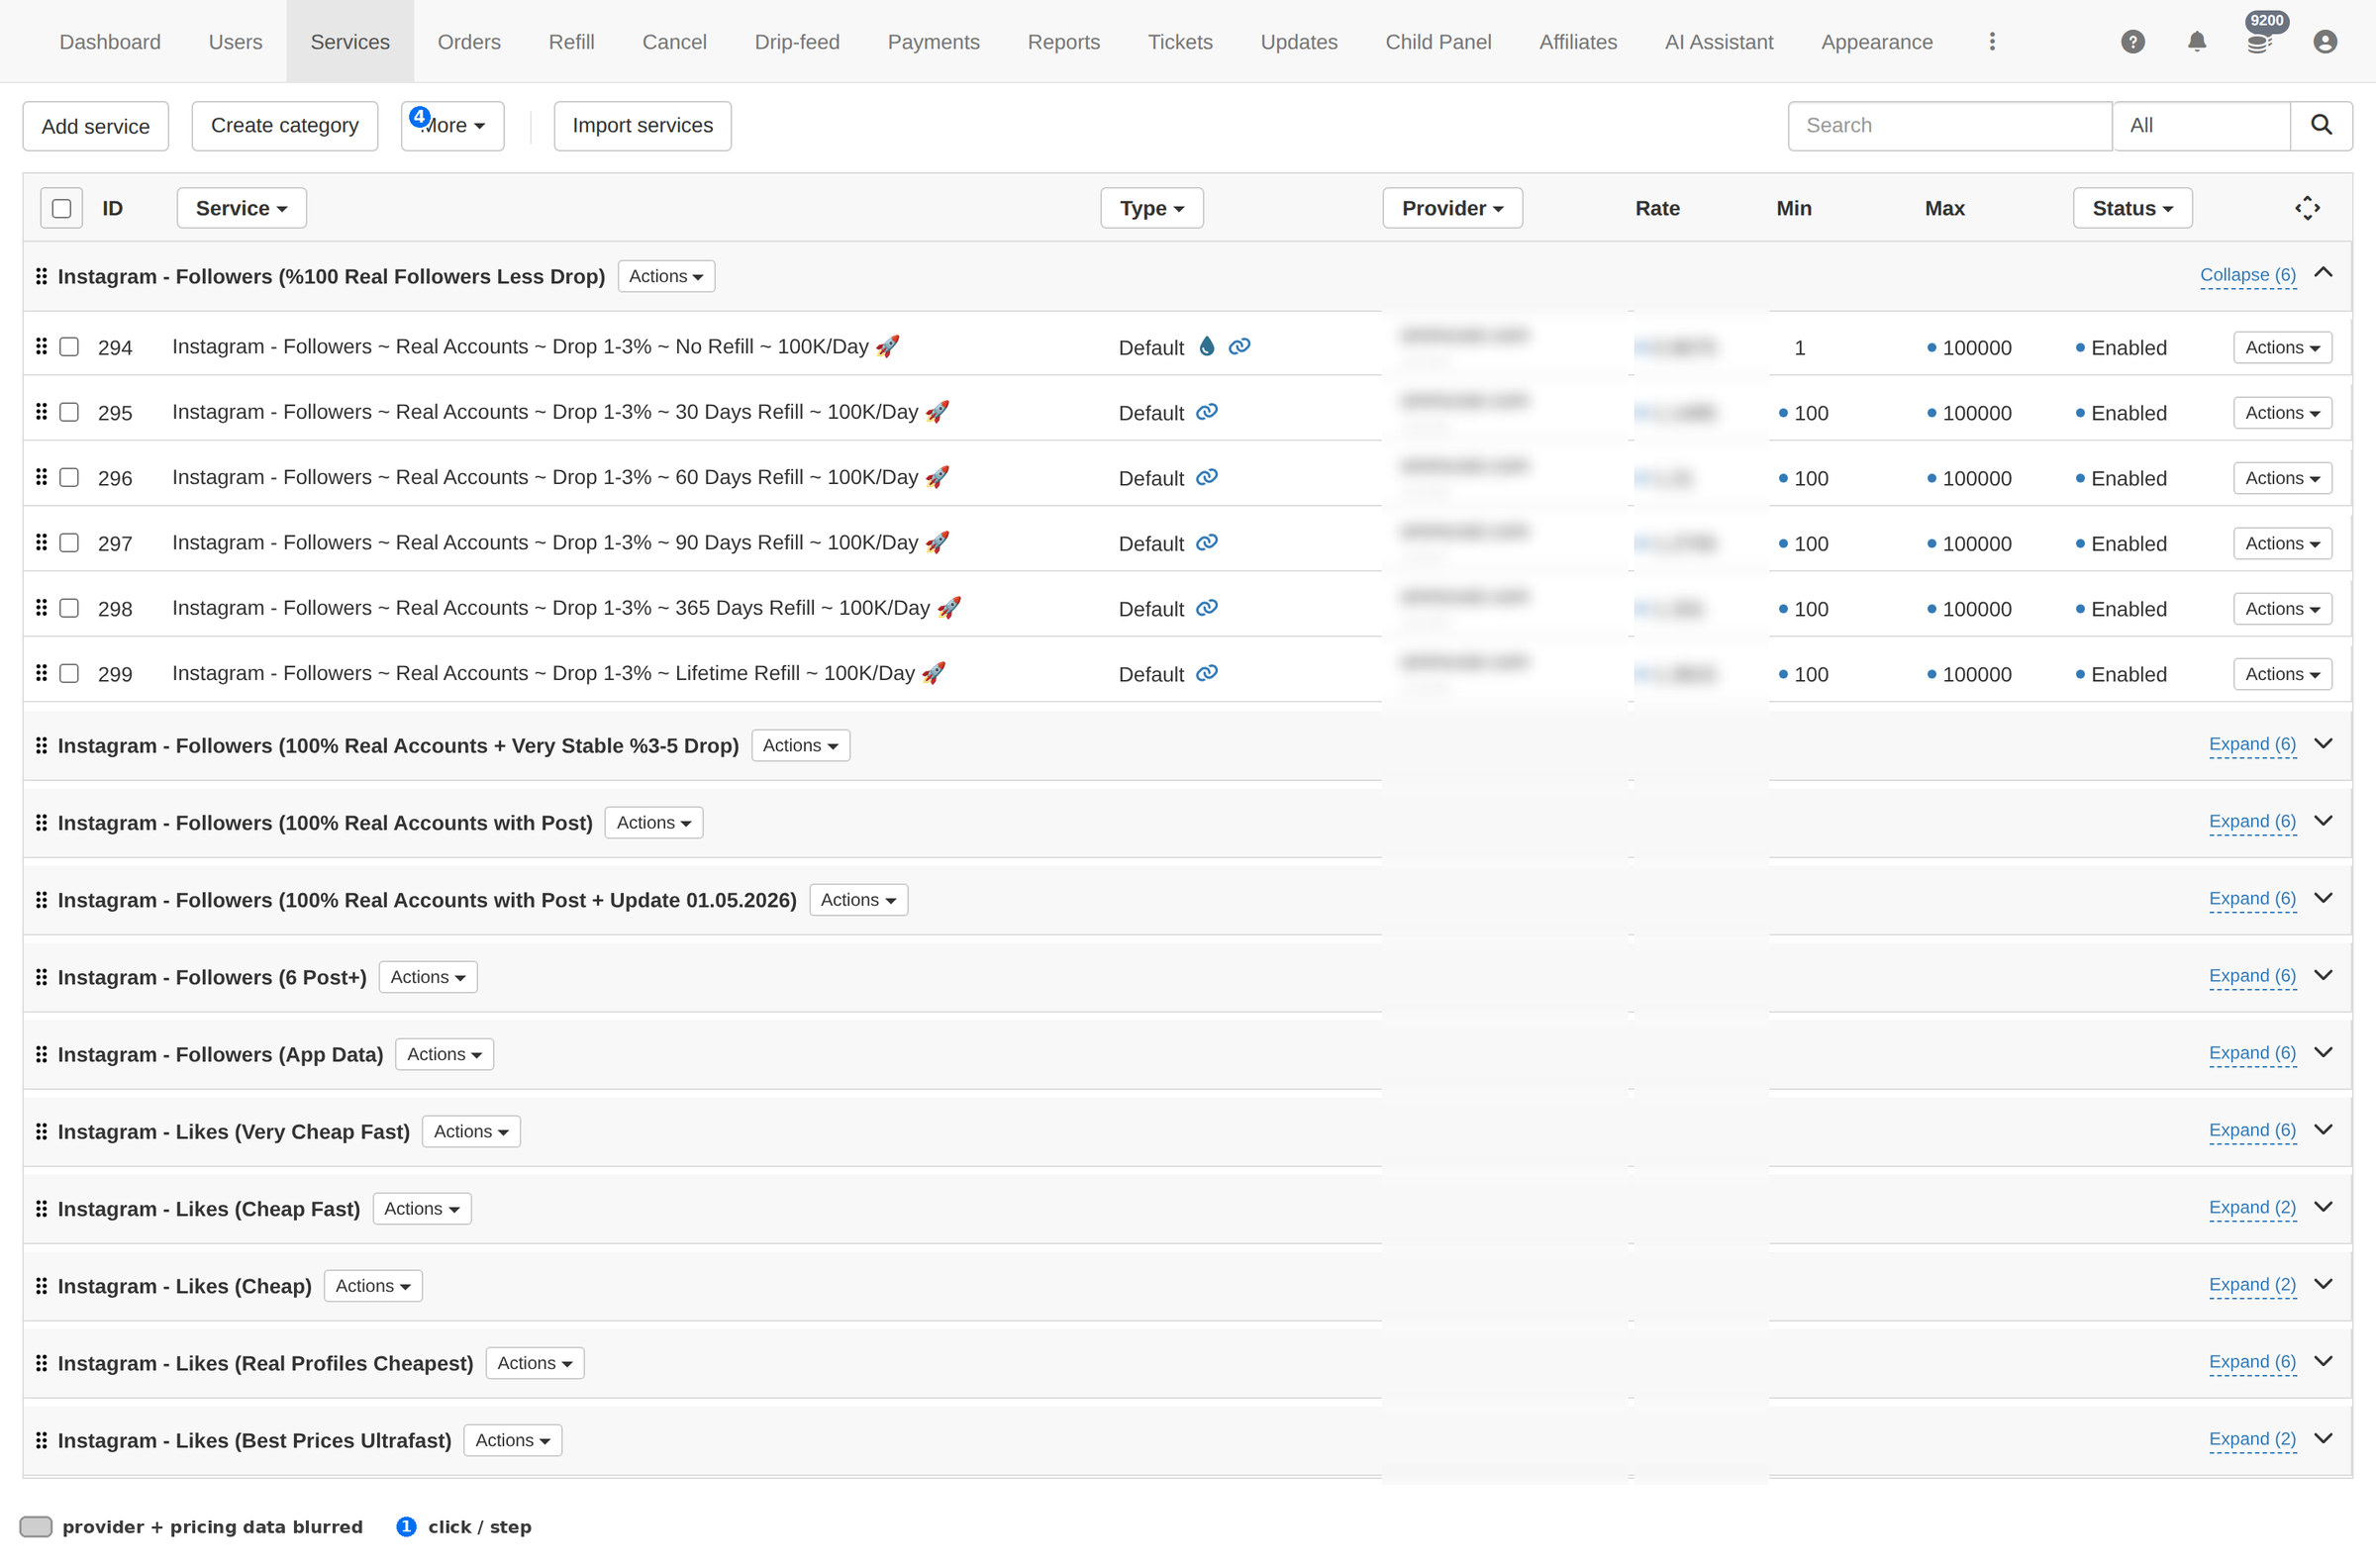Click the magnifier search button
The image size is (2376, 1568).
(x=2321, y=125)
